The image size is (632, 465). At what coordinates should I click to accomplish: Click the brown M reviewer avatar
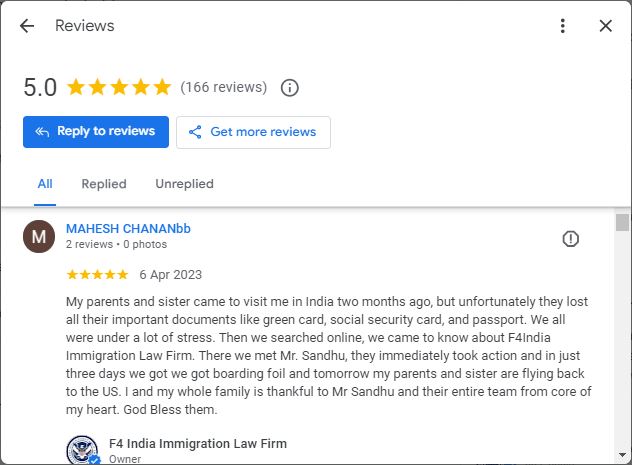click(x=39, y=237)
